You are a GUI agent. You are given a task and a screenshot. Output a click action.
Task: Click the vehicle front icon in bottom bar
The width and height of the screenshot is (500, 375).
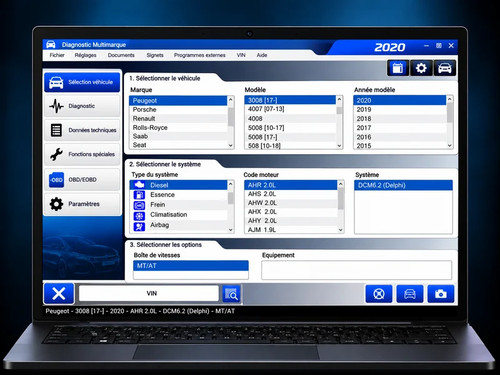click(x=410, y=294)
